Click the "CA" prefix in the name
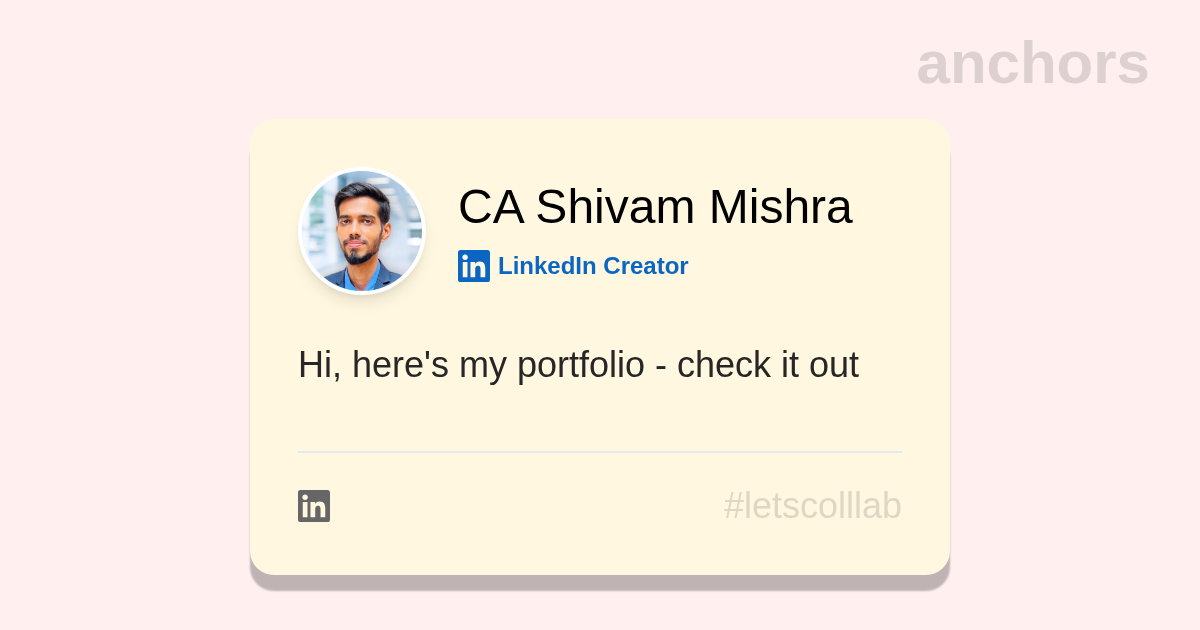The height and width of the screenshot is (630, 1200). click(491, 207)
